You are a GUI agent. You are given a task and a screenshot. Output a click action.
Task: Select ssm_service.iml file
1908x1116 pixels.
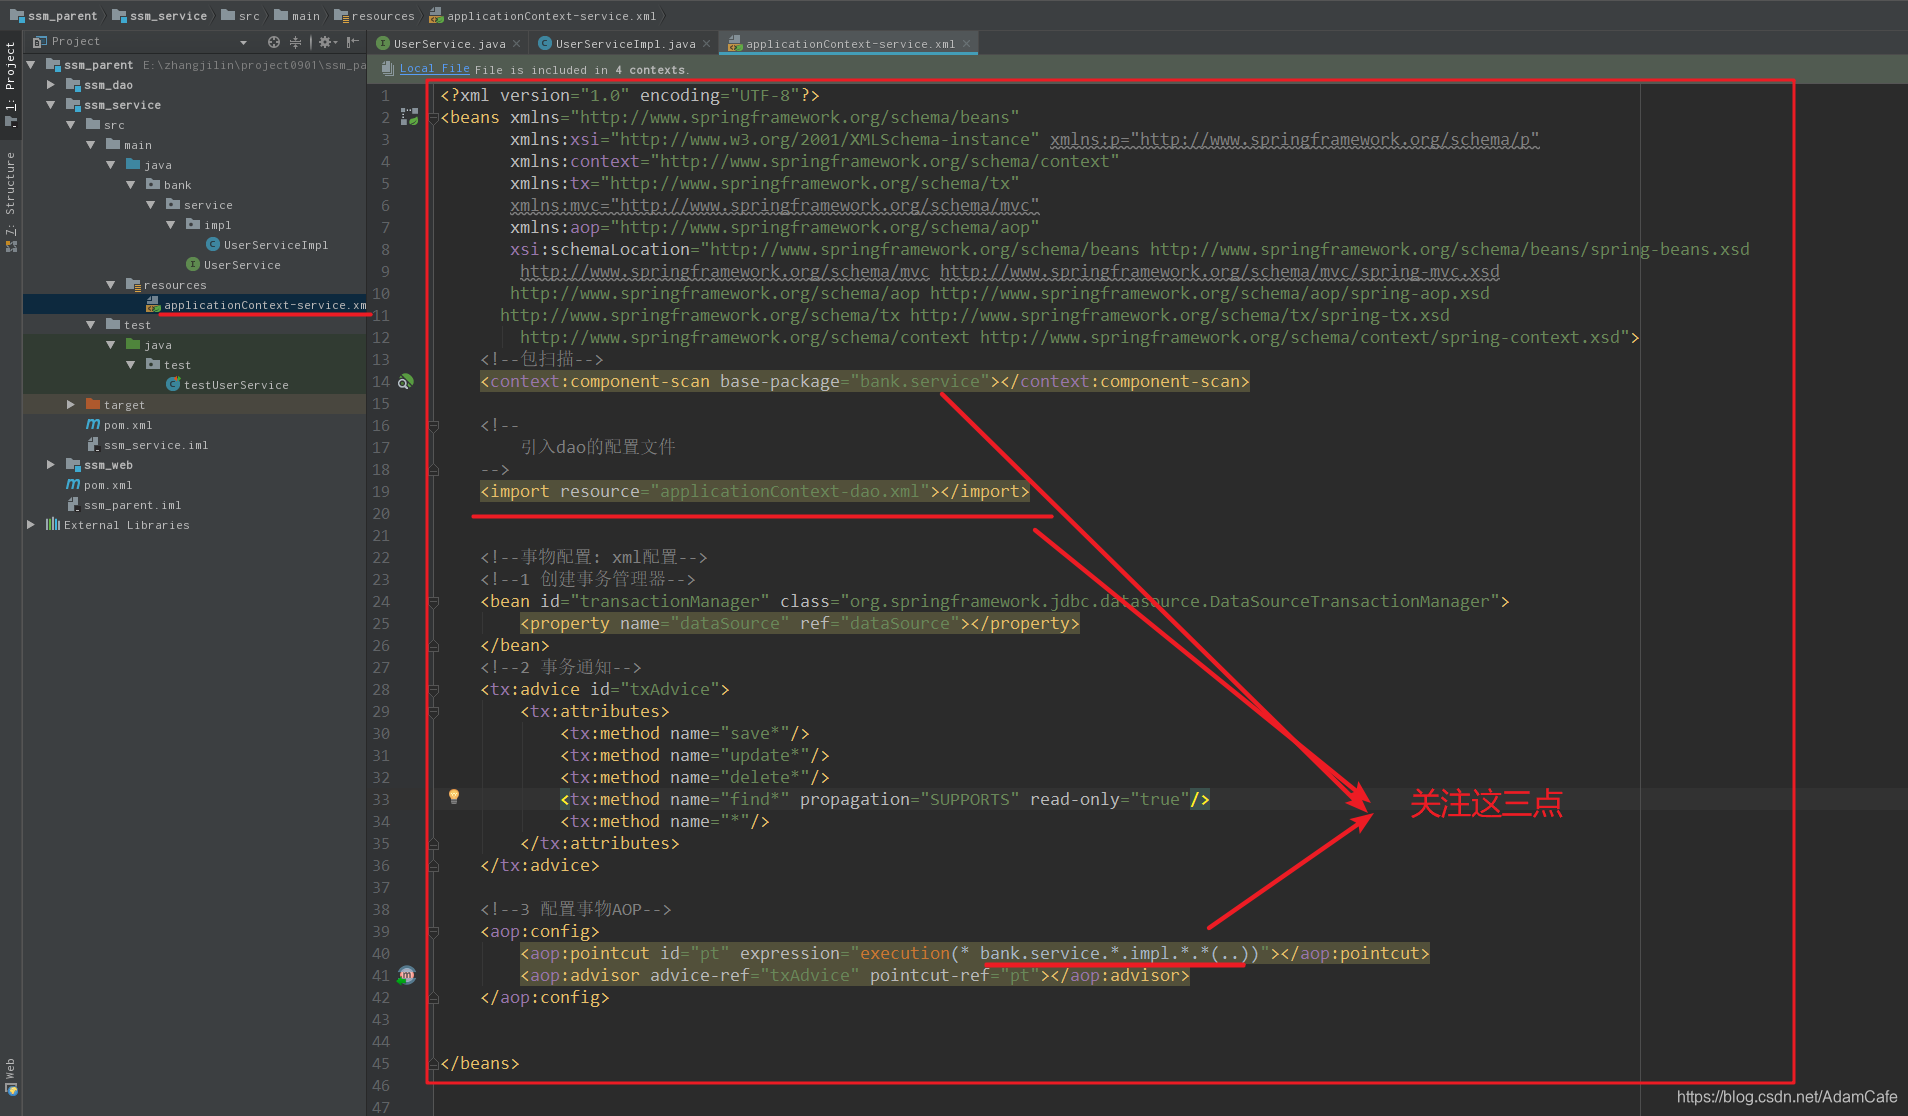coord(156,445)
